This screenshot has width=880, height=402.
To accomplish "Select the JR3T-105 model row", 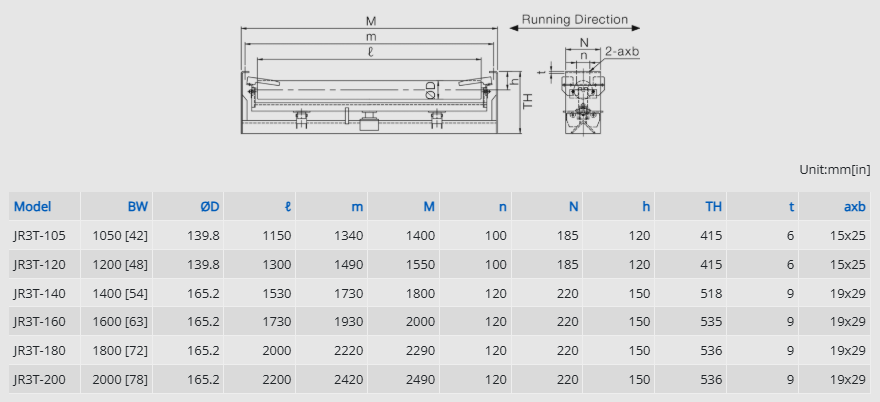I will pos(39,236).
